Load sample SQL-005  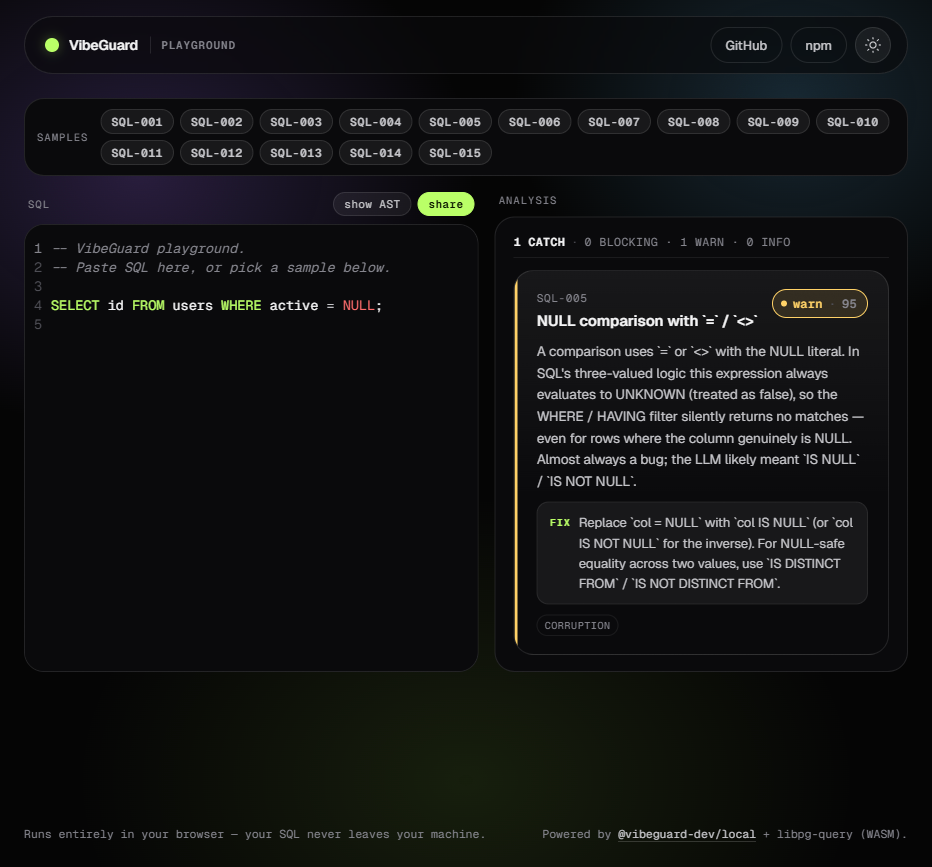pyautogui.click(x=455, y=122)
